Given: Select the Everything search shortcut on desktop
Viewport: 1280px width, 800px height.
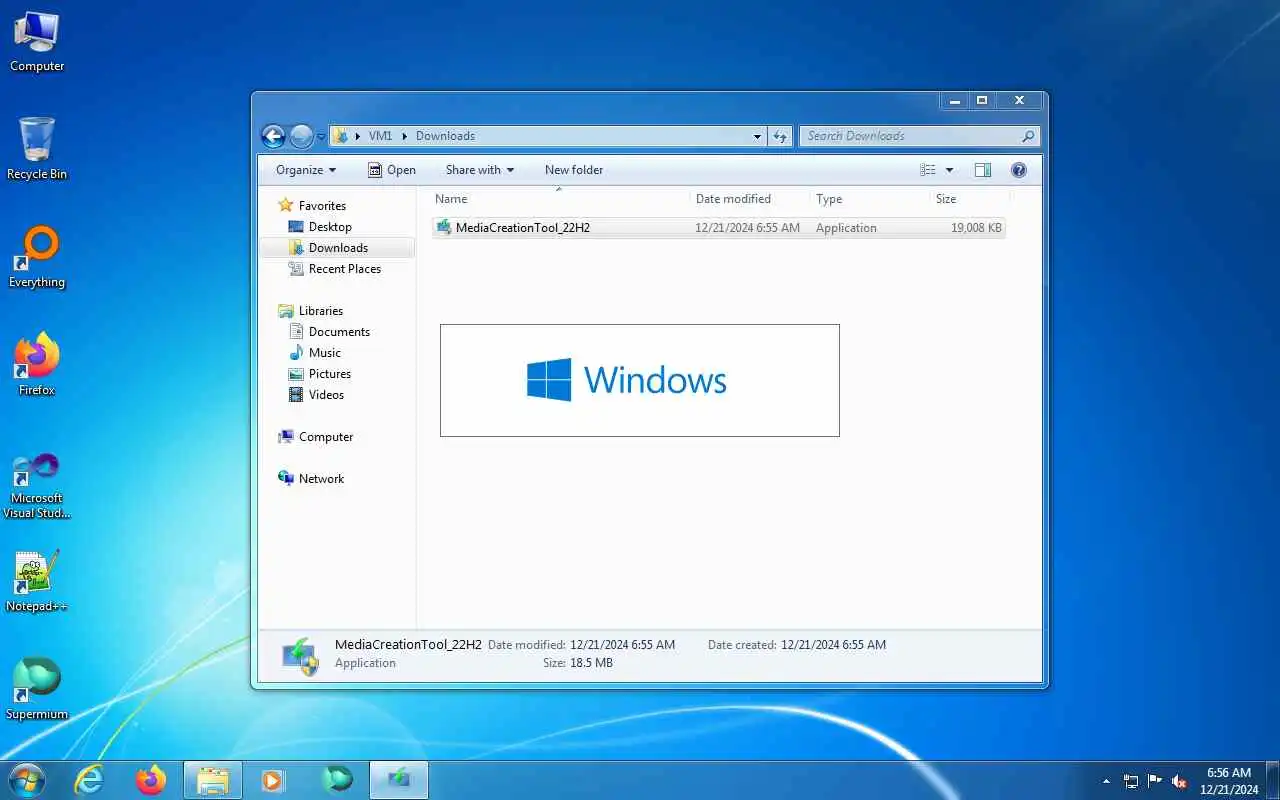Looking at the screenshot, I should [x=37, y=257].
